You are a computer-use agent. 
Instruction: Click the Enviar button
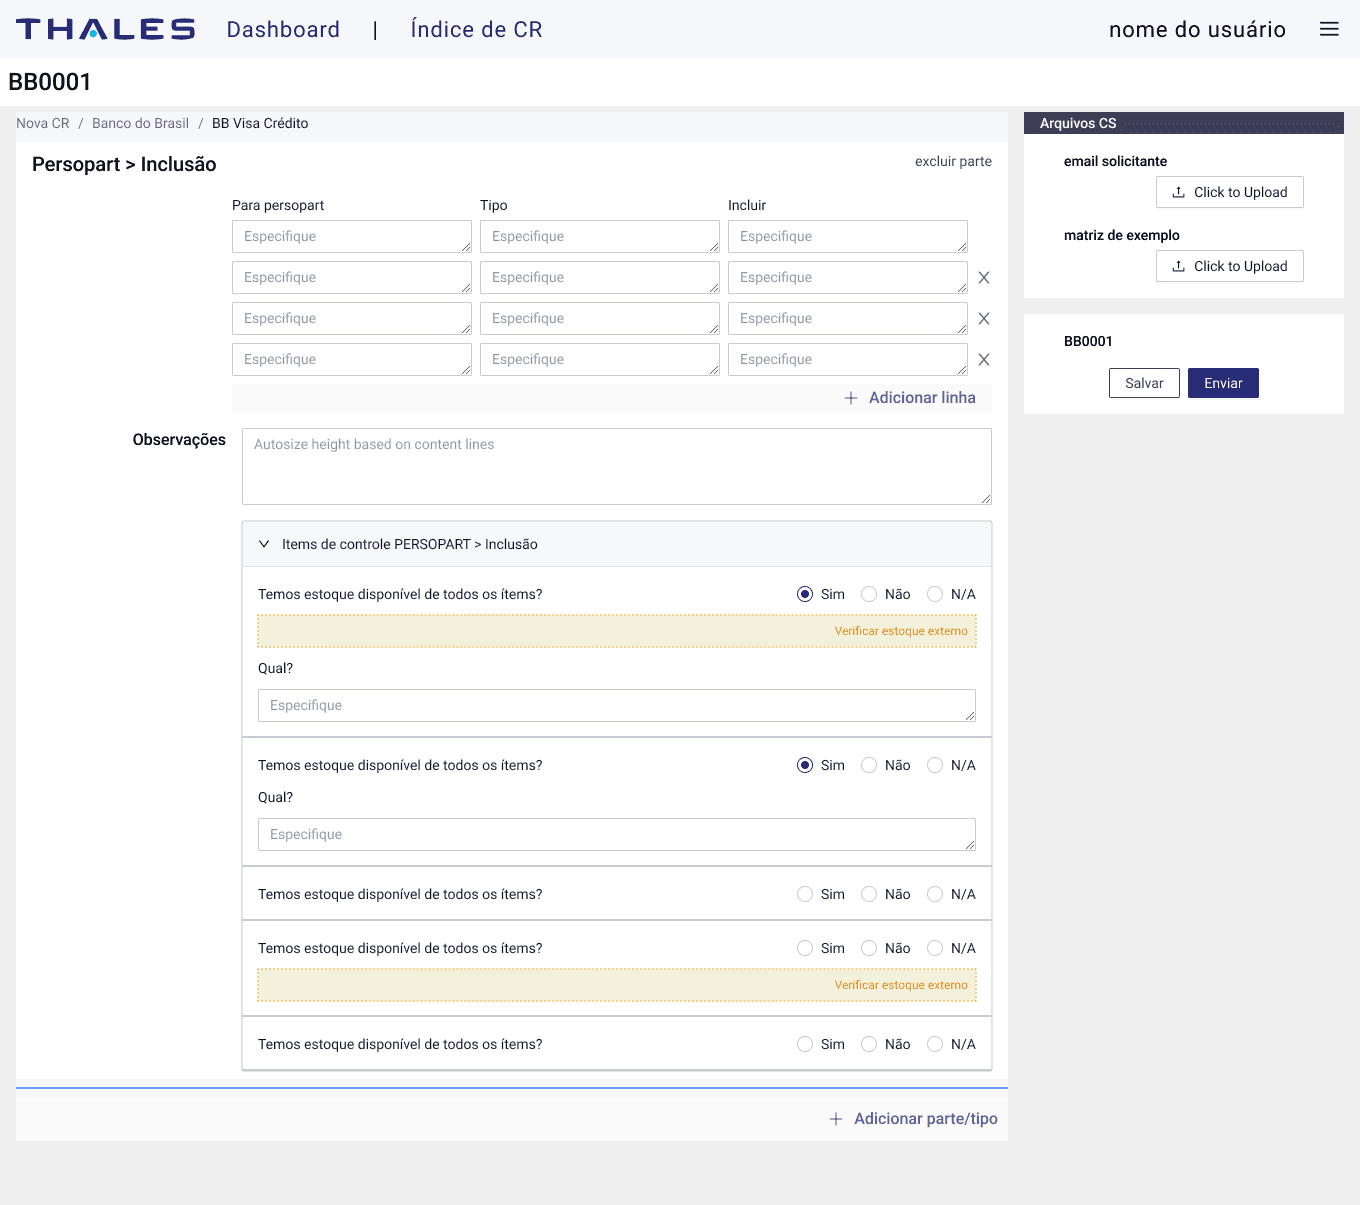tap(1223, 383)
